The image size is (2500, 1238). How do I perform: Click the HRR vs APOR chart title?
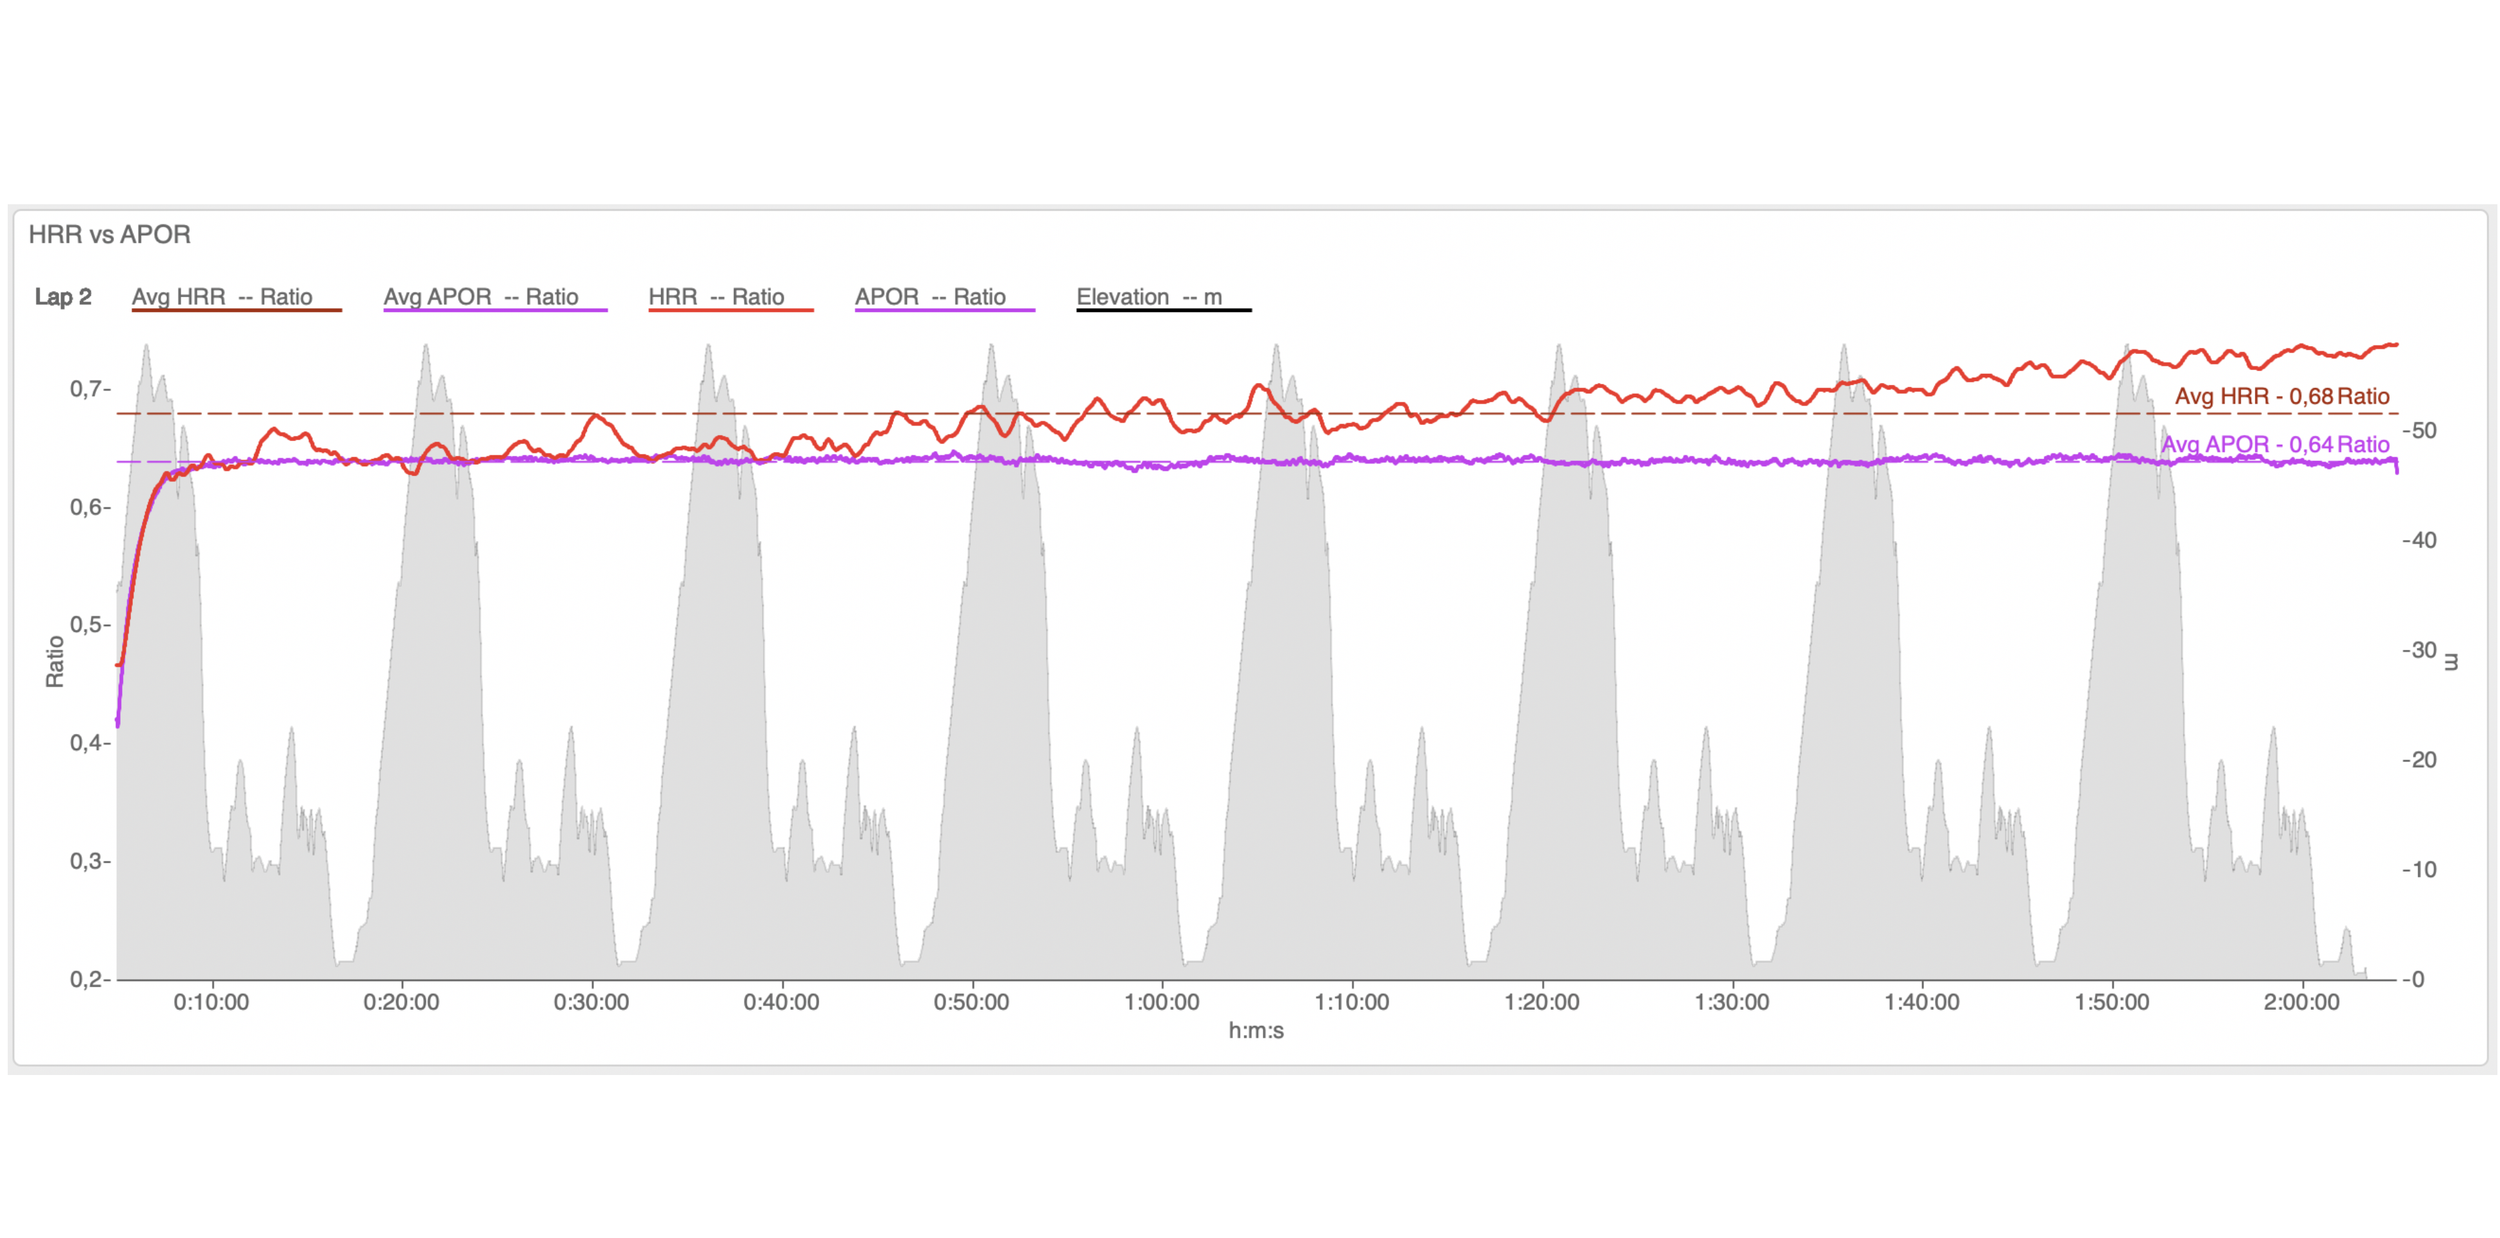coord(109,235)
